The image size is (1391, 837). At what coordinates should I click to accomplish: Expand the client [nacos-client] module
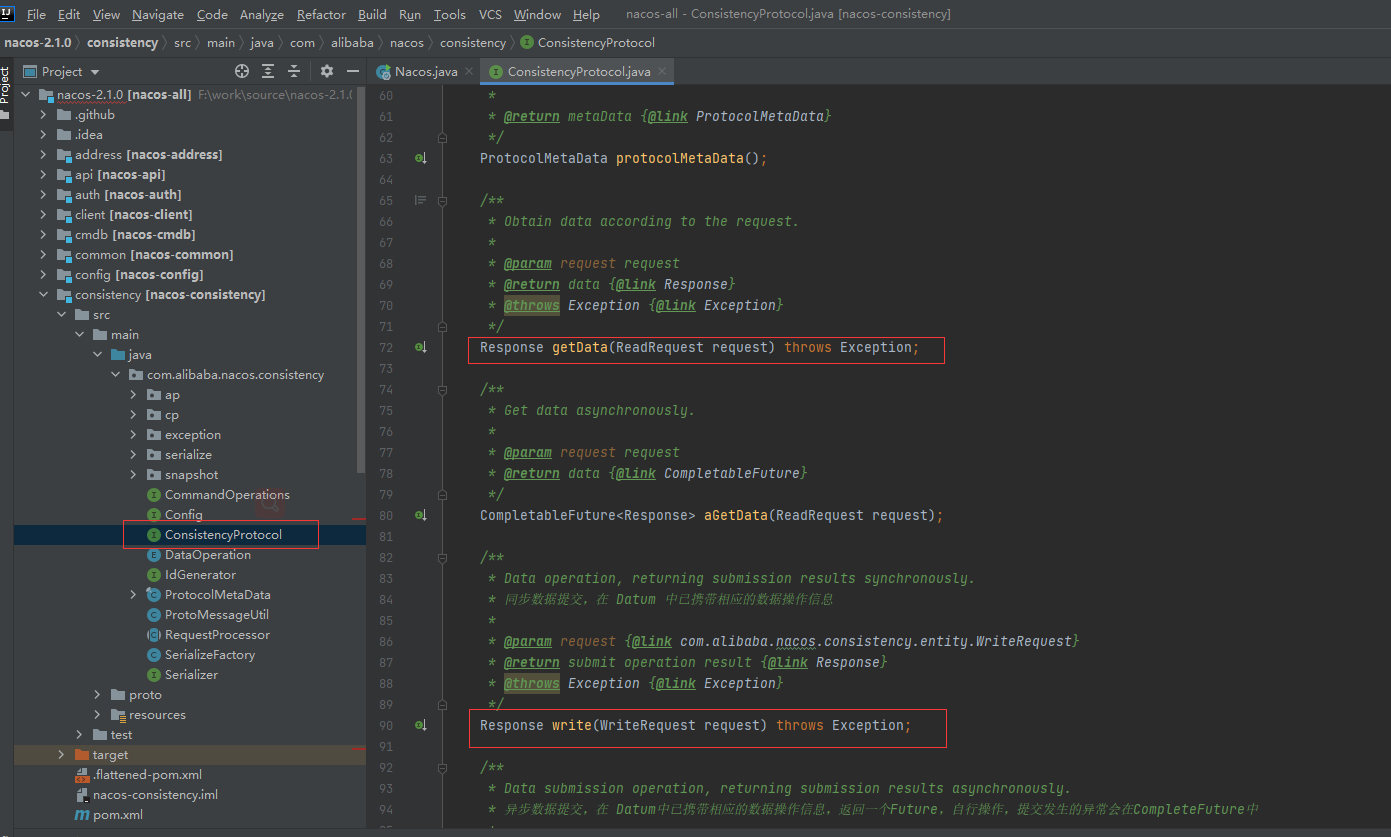coord(43,215)
